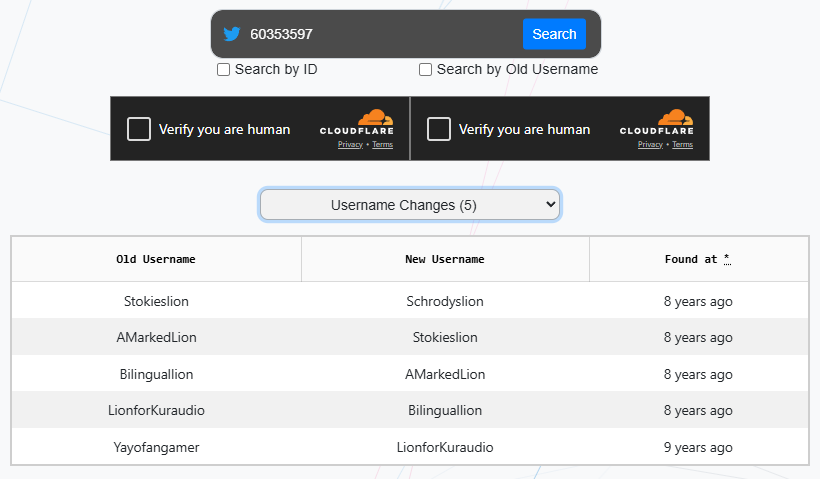Click the blue Search button

(554, 34)
